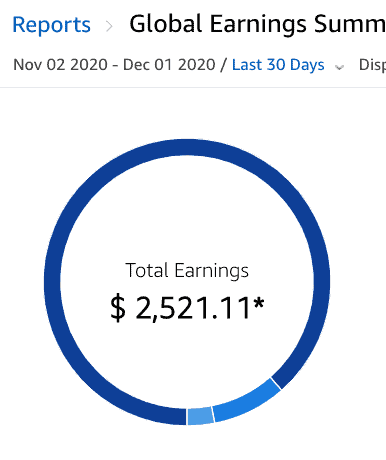Open the Reports breadcrumb link
This screenshot has height=460, width=386.
pos(51,25)
